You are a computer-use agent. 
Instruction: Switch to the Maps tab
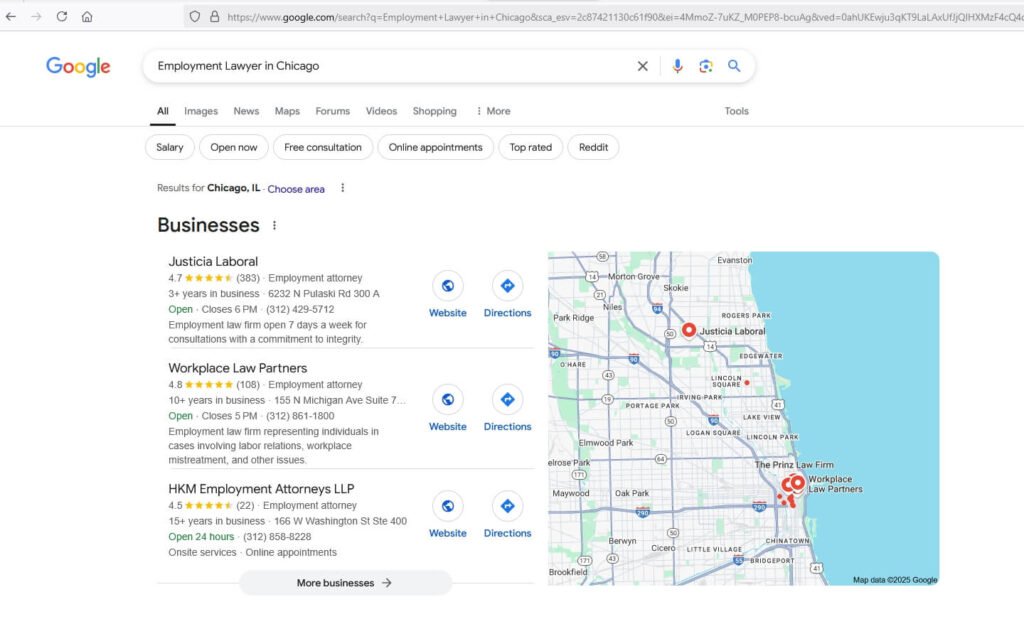(287, 111)
